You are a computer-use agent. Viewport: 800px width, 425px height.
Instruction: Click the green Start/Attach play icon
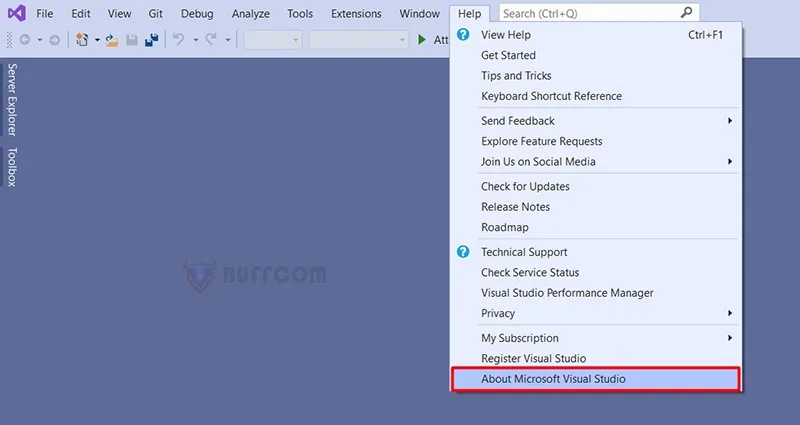click(422, 40)
